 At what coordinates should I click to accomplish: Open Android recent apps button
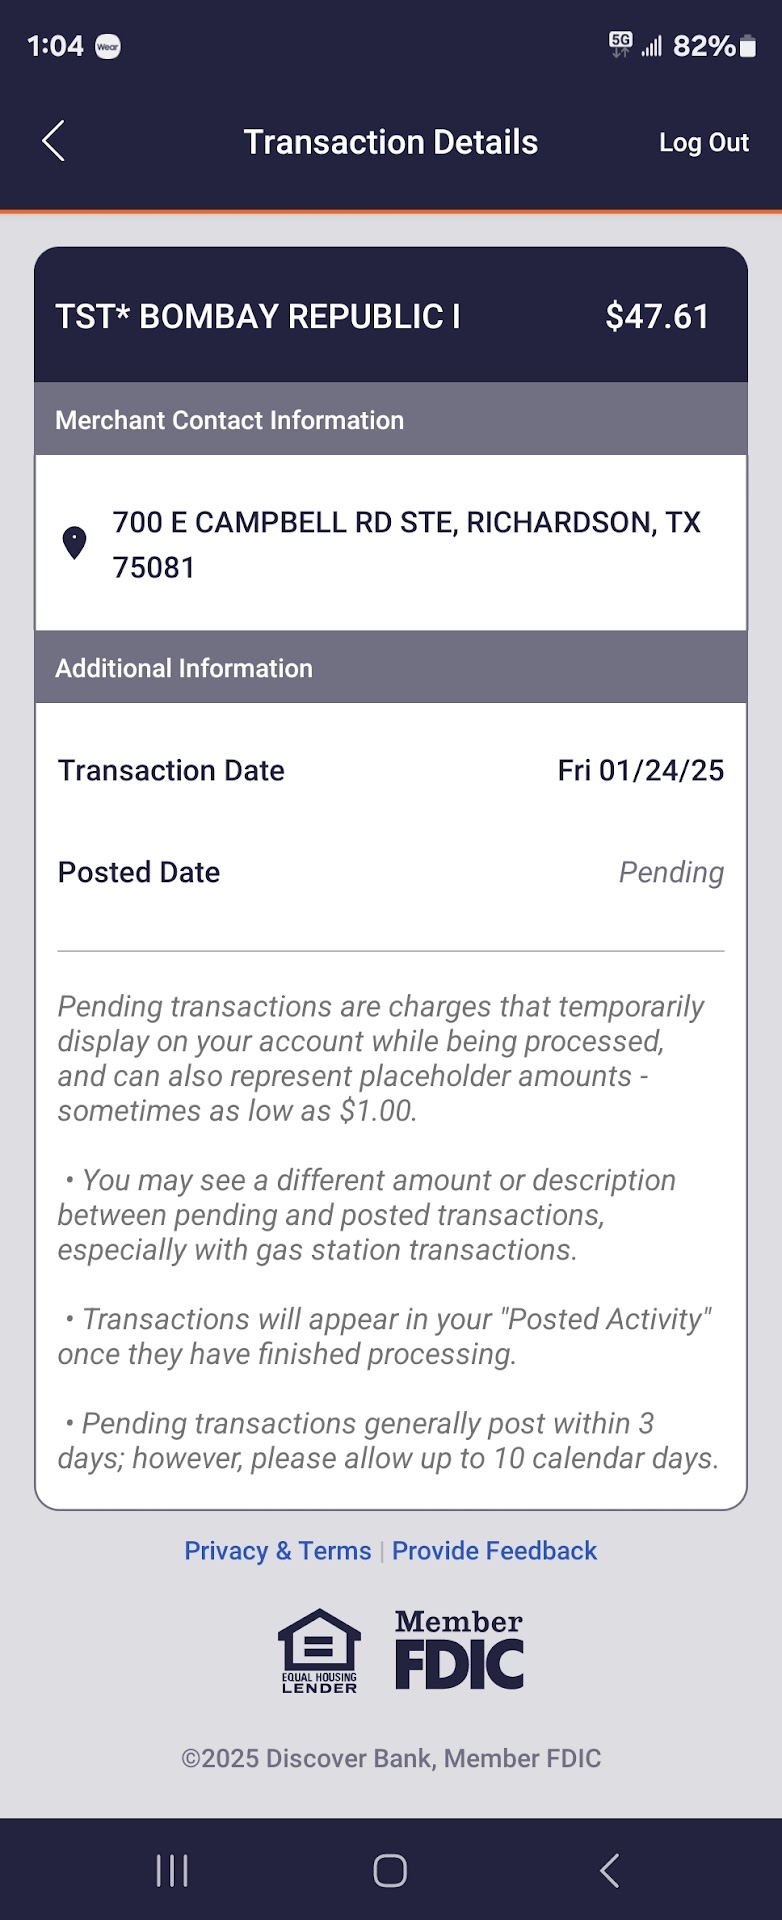[x=172, y=1870]
